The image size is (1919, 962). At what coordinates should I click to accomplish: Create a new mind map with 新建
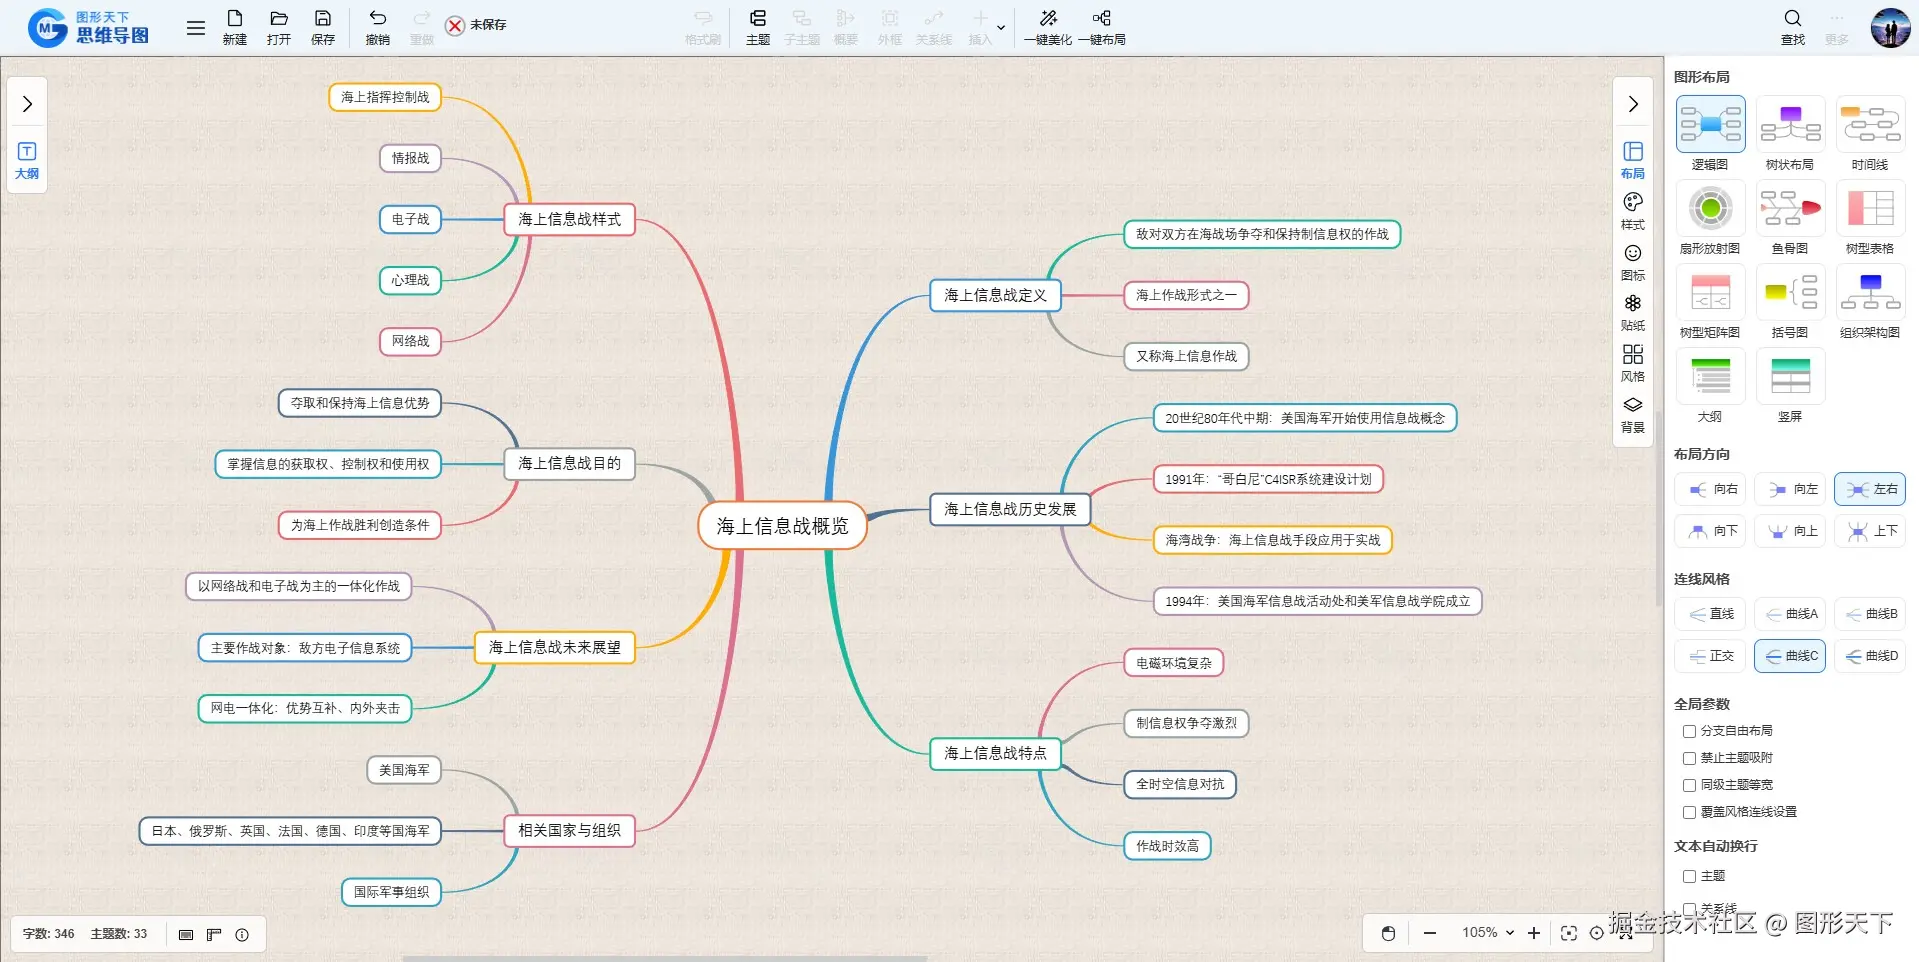click(234, 27)
